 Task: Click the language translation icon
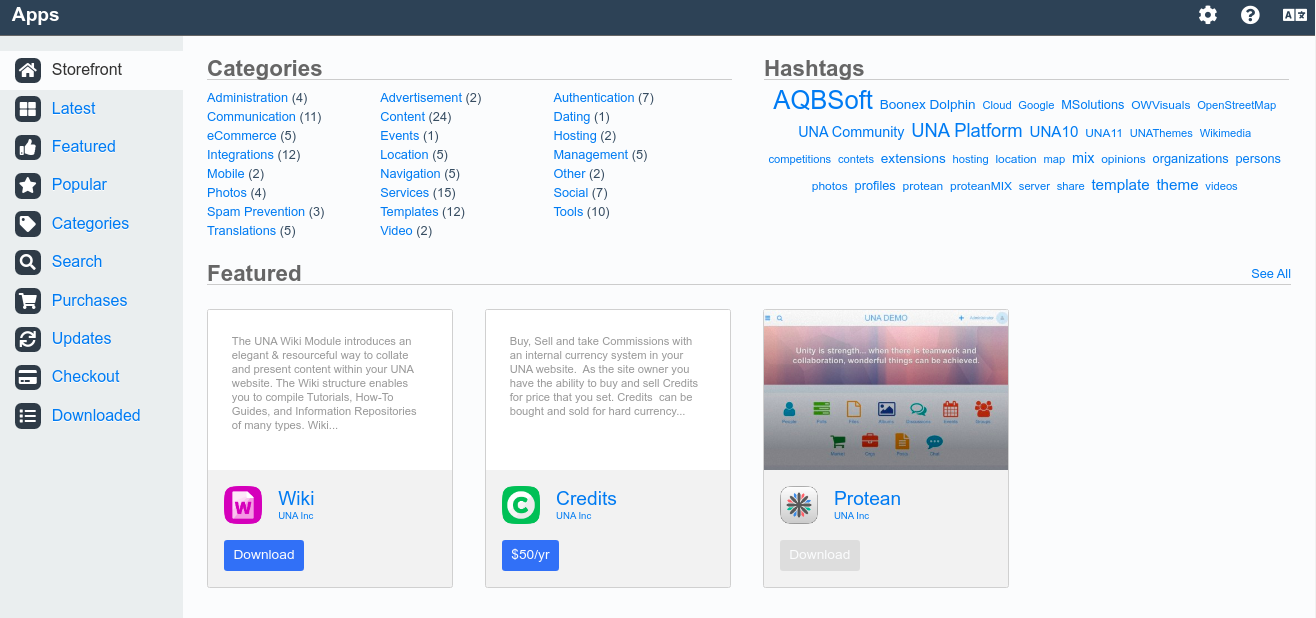pyautogui.click(x=1295, y=15)
